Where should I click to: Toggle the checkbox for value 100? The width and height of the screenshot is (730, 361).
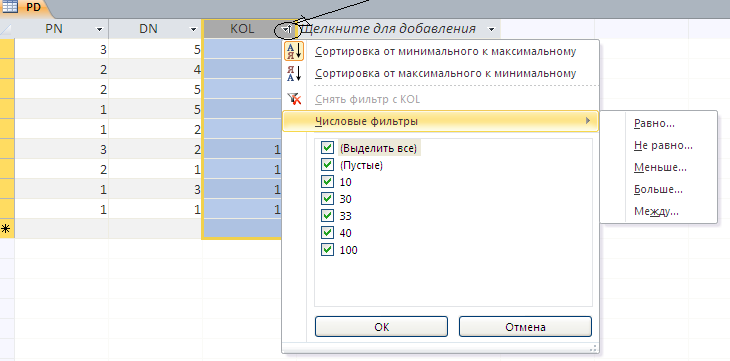(x=327, y=250)
